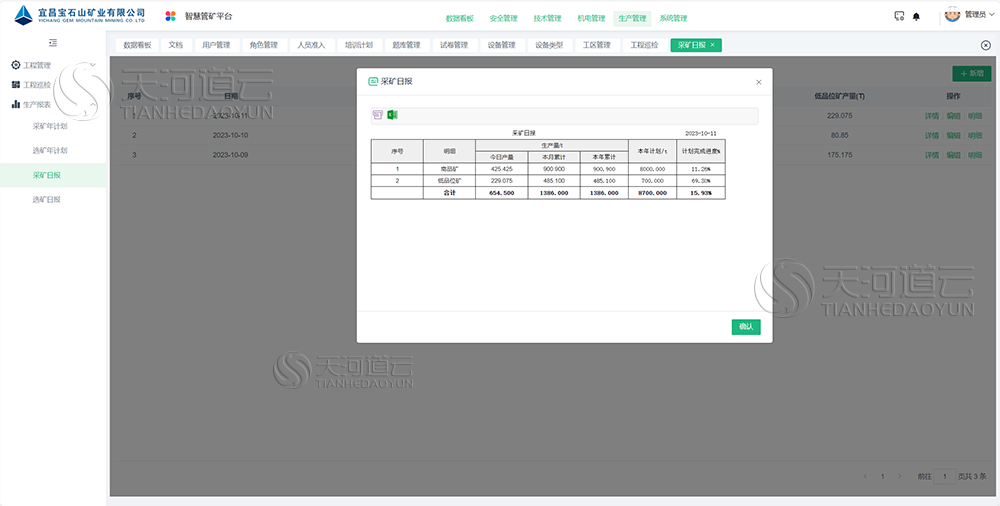Click 编辑 for the 2023-10-10 row
This screenshot has height=506, width=1000.
coord(953,136)
